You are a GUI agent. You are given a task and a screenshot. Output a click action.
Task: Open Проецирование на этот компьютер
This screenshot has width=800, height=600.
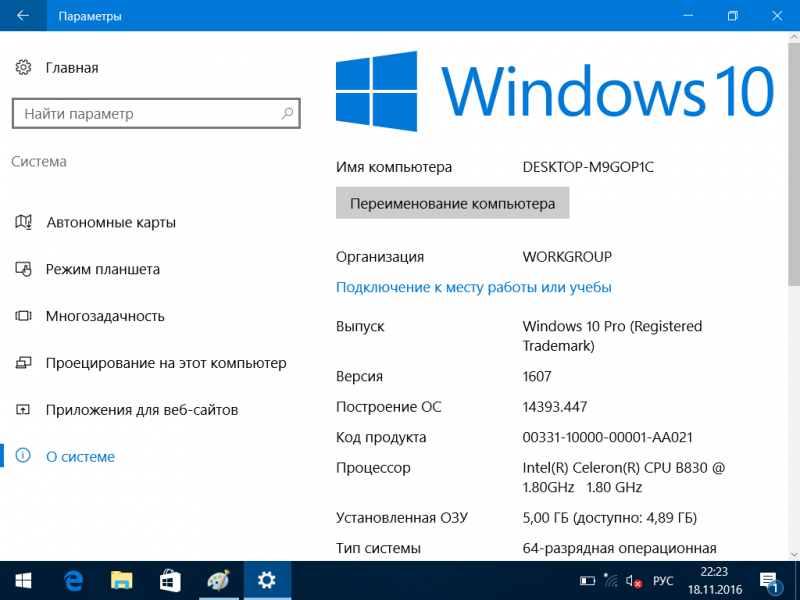pyautogui.click(x=166, y=363)
